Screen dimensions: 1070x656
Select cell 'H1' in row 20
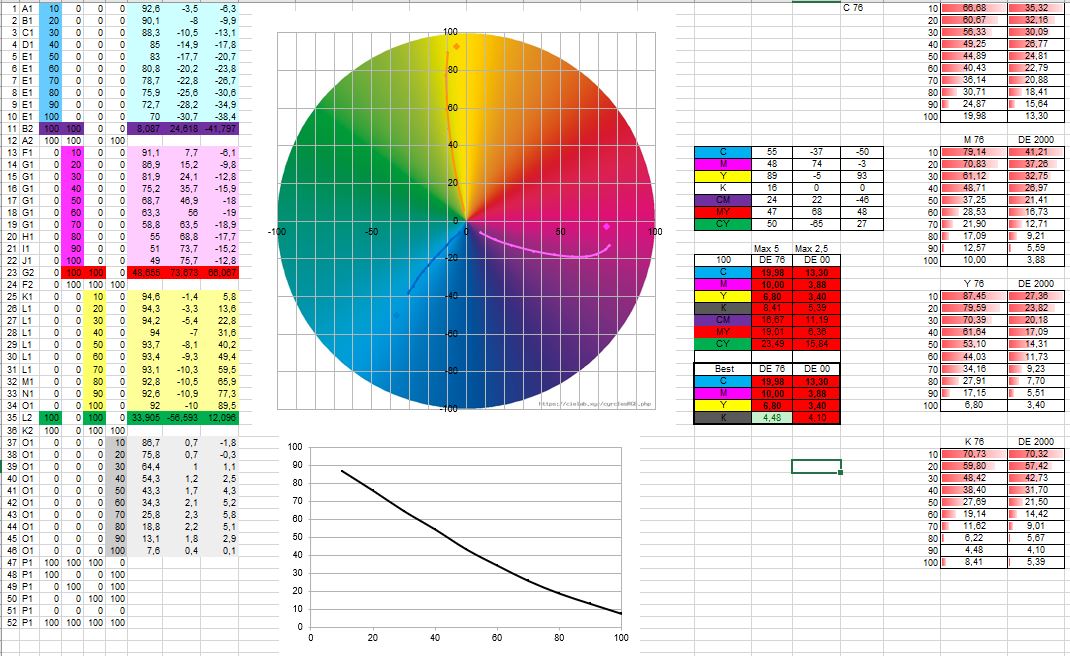click(29, 237)
